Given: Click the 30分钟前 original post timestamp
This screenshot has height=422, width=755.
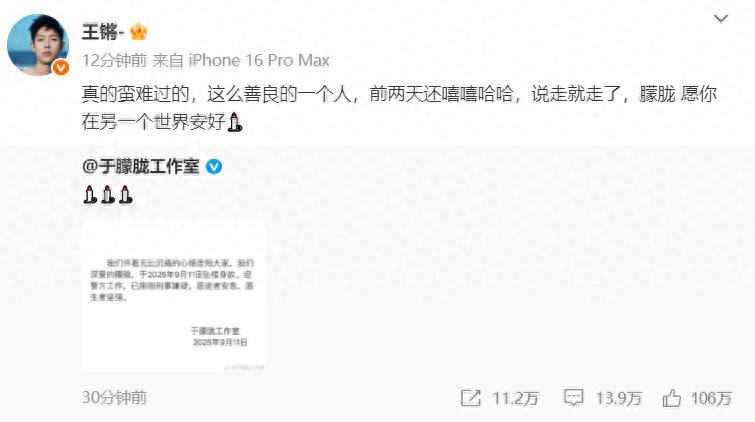Looking at the screenshot, I should (114, 397).
